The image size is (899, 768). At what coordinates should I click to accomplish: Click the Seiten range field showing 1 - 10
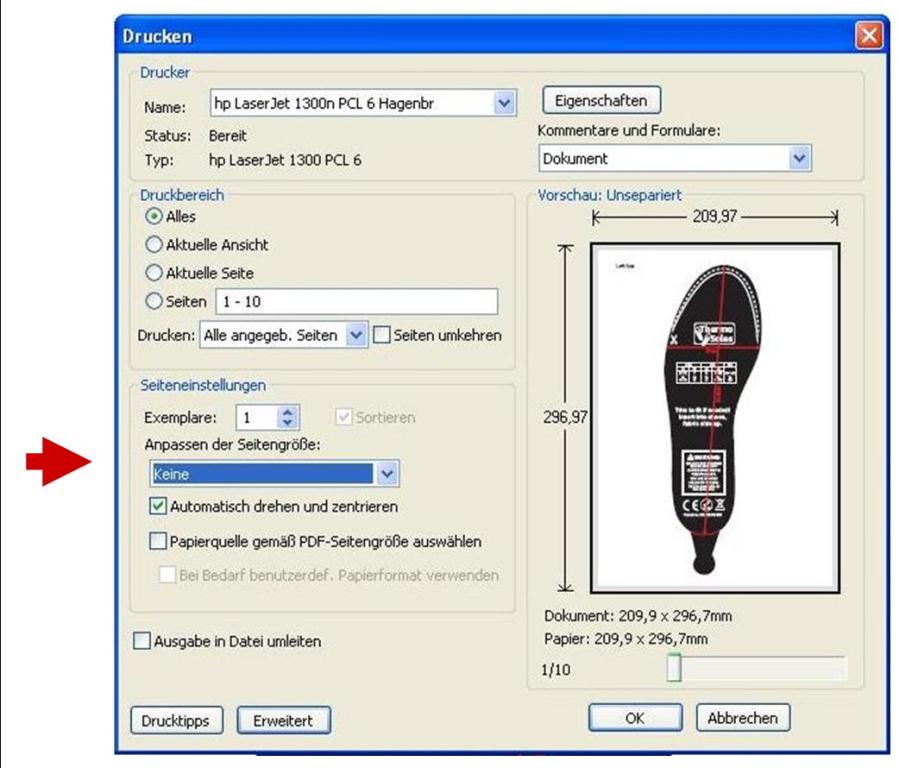(x=357, y=301)
